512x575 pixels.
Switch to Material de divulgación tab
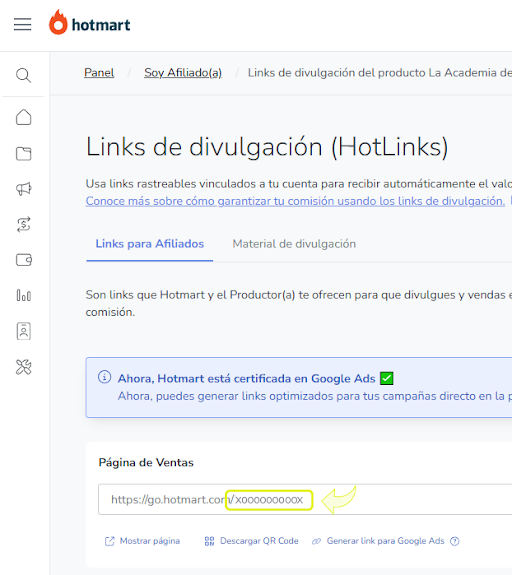(294, 244)
